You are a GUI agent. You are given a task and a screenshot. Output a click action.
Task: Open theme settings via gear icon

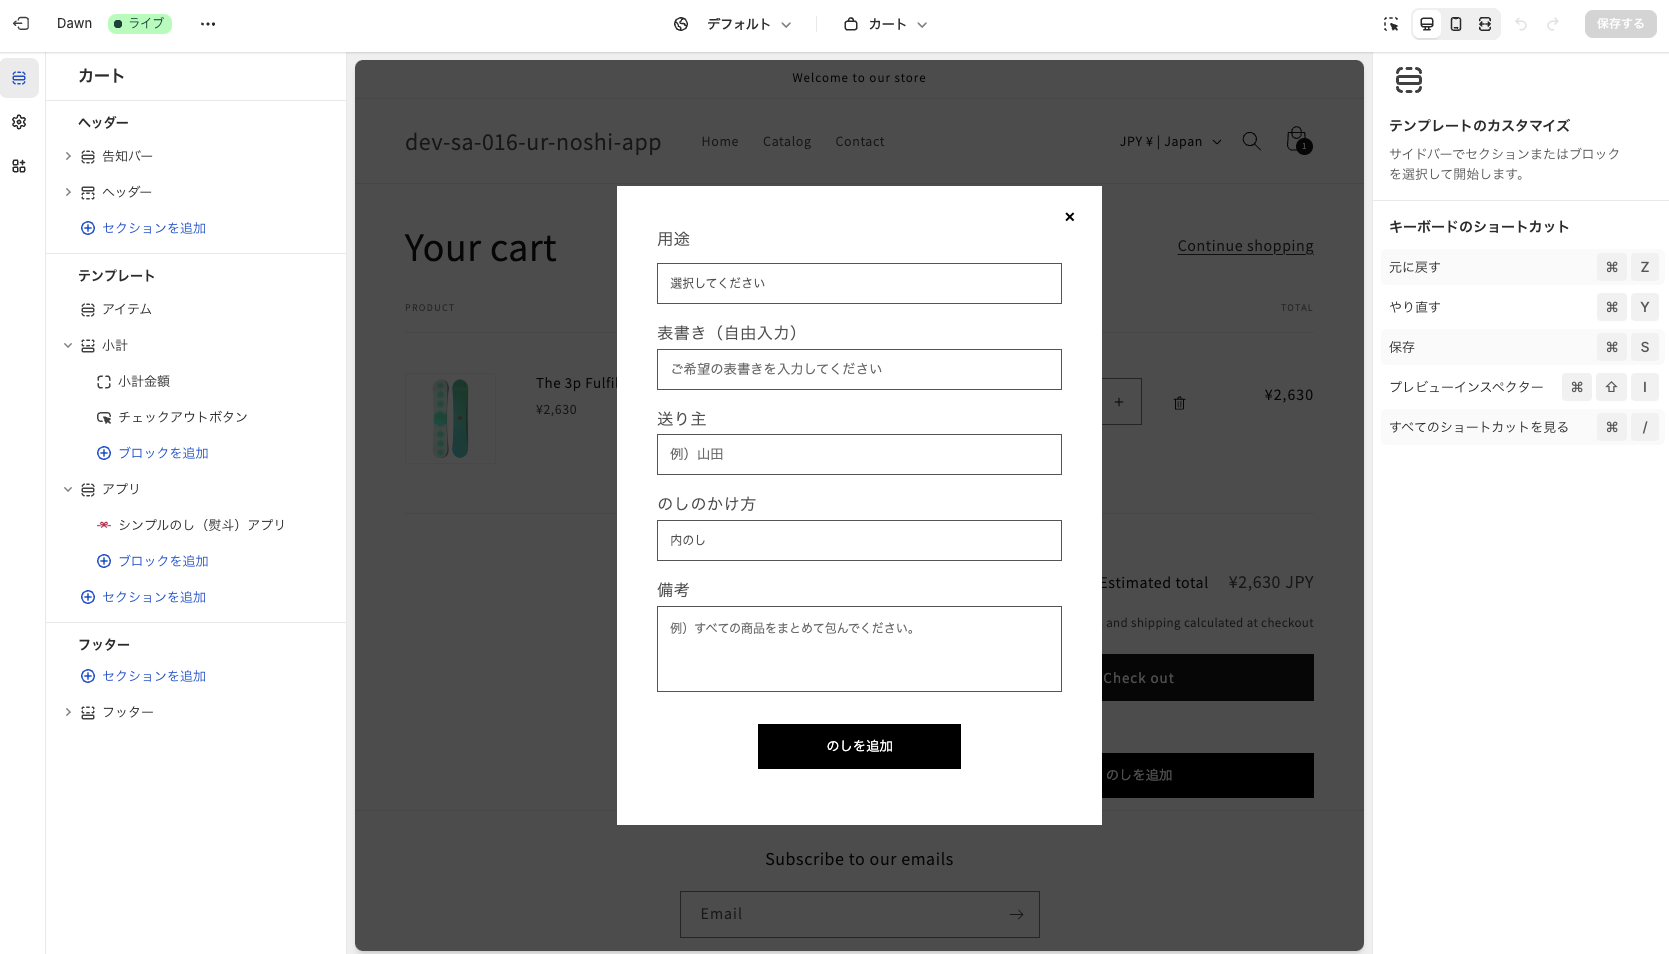click(x=19, y=122)
